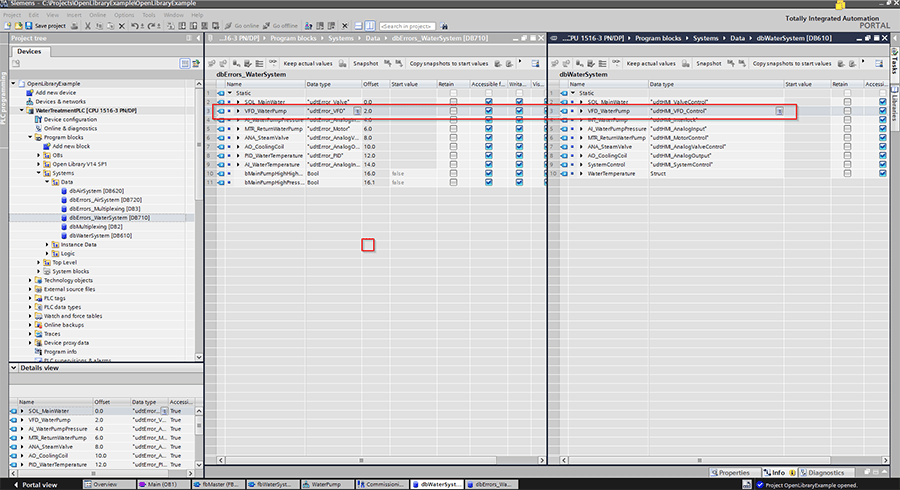This screenshot has height=490, width=900.
Task: Click expanded mode icon in dbErrors_WaterSystem toolbar
Action: click(x=259, y=63)
